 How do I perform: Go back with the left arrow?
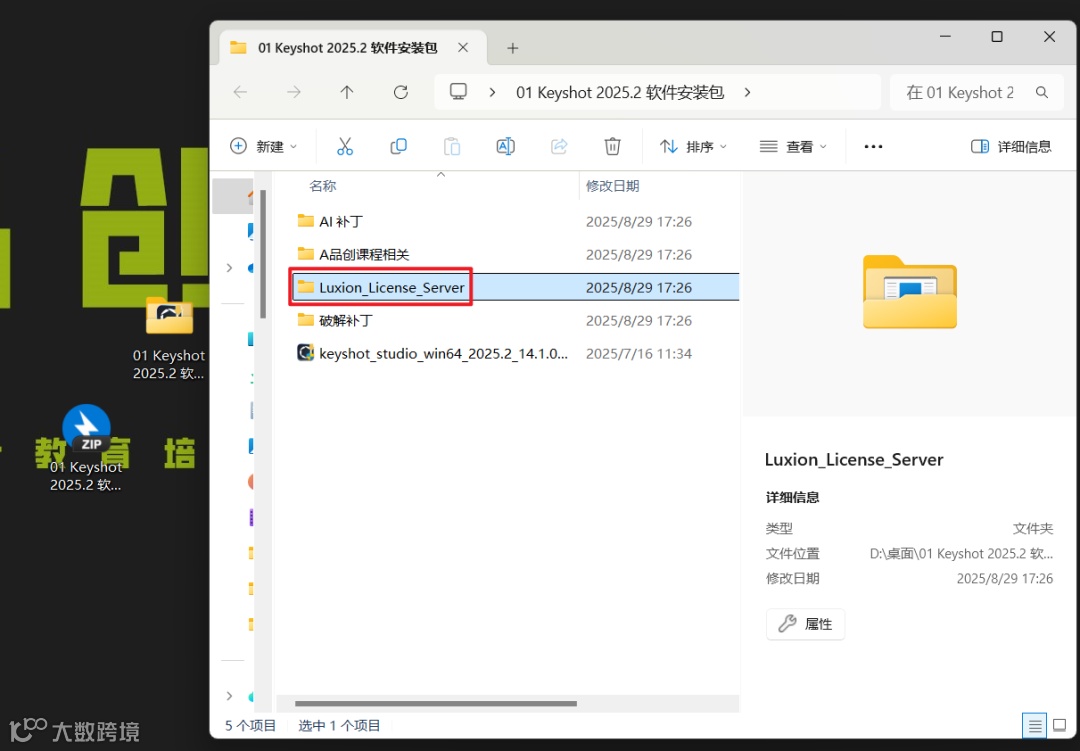240,92
